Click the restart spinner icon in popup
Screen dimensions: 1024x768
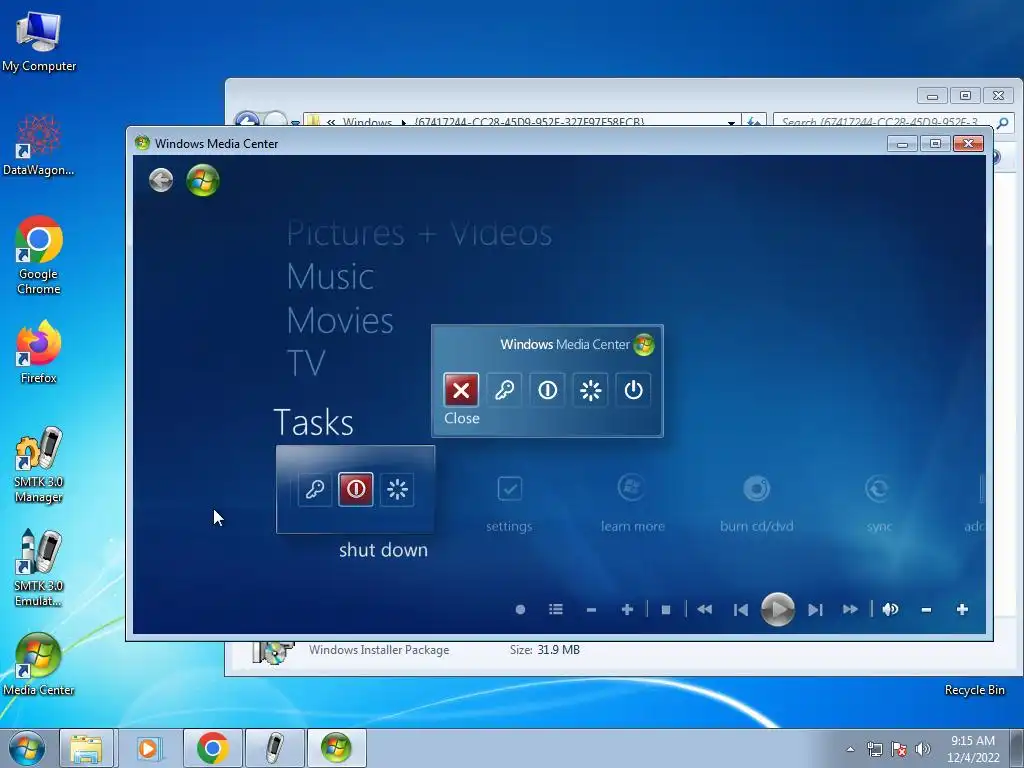[590, 390]
